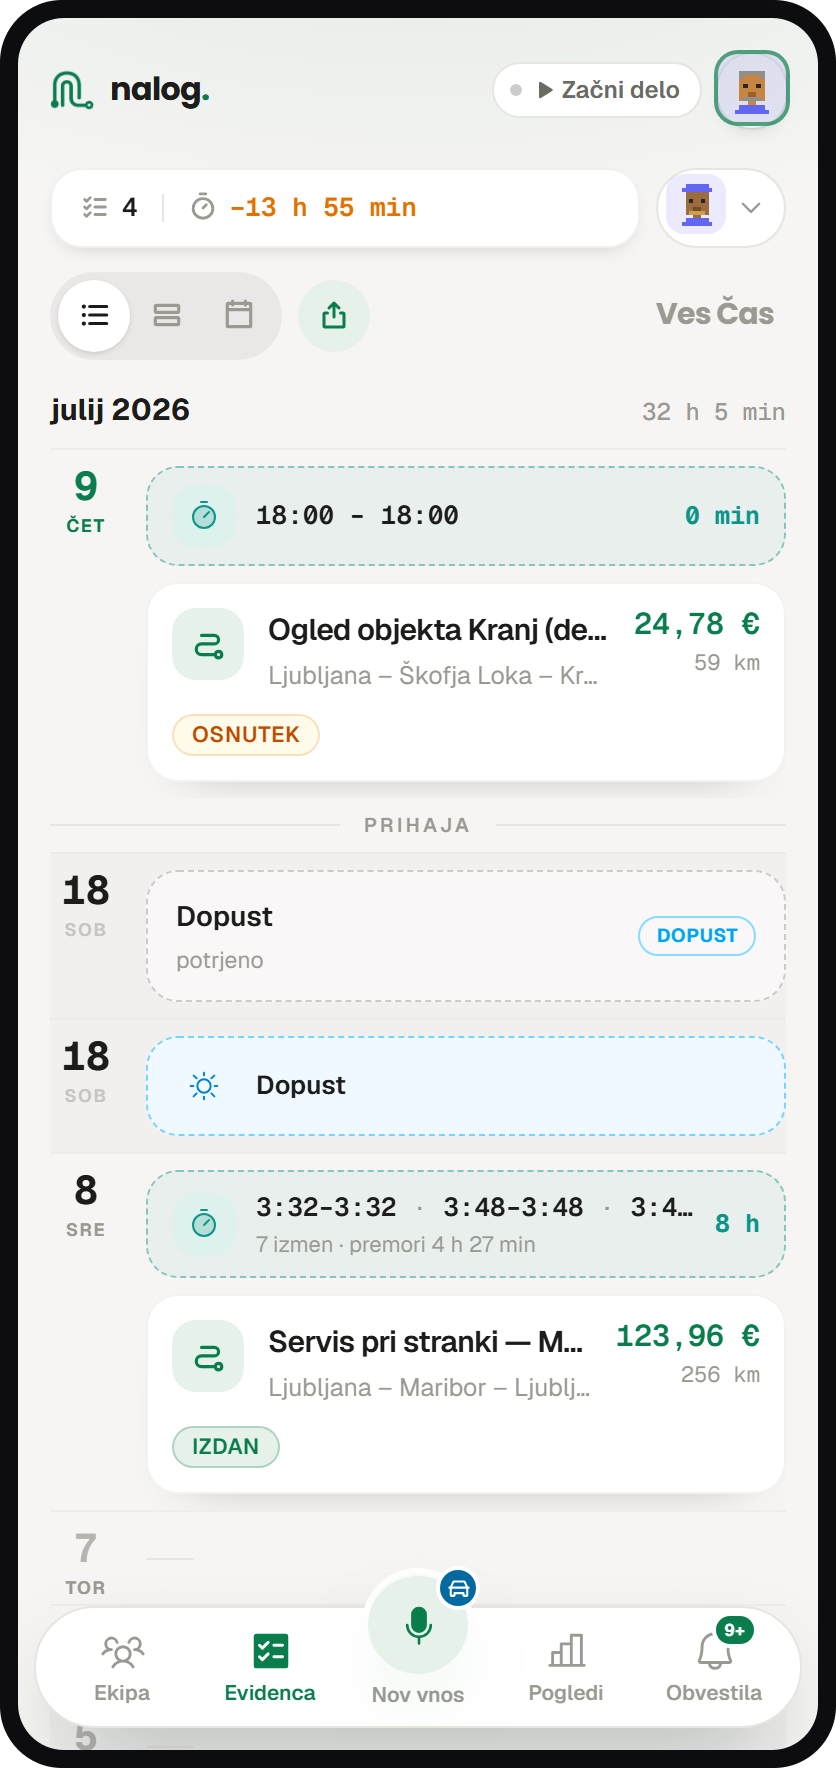Open the Ves Čas time filter

coord(714,313)
